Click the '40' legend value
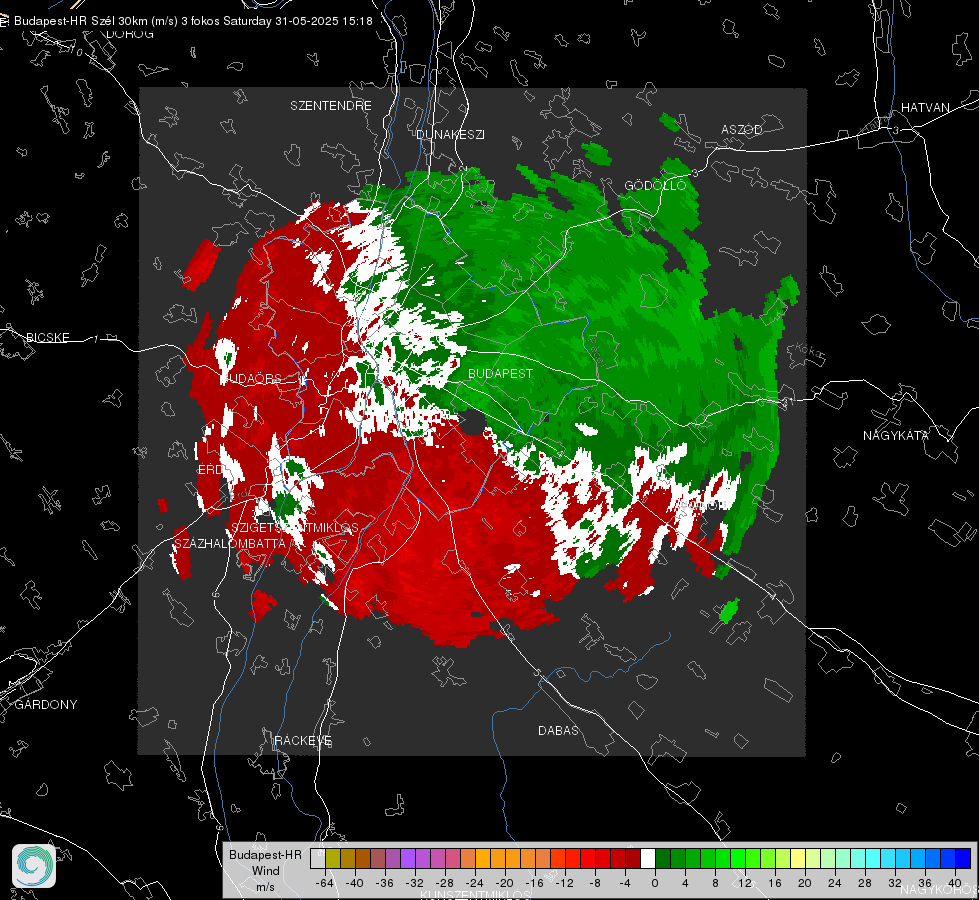Image resolution: width=979 pixels, height=900 pixels. pos(955,883)
